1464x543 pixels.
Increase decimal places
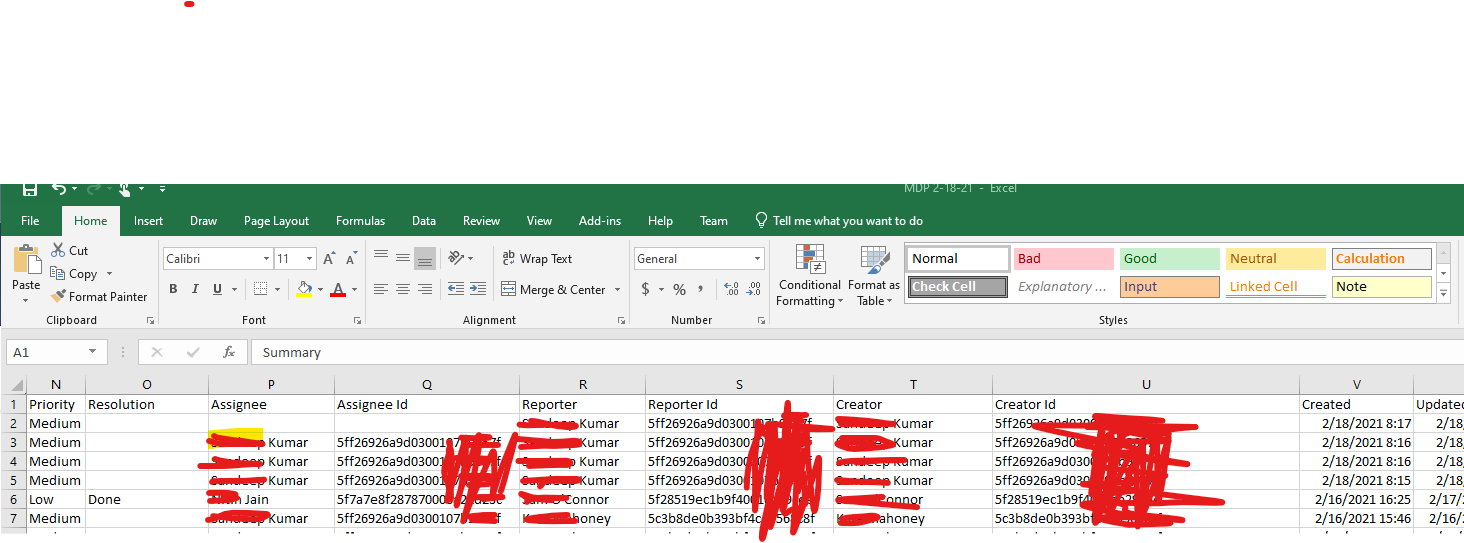click(731, 289)
